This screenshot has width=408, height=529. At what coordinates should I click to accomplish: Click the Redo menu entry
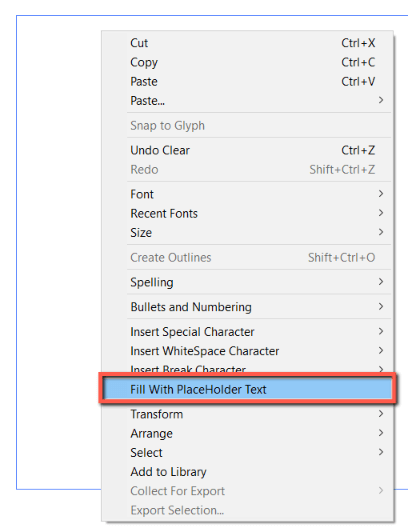(x=247, y=169)
